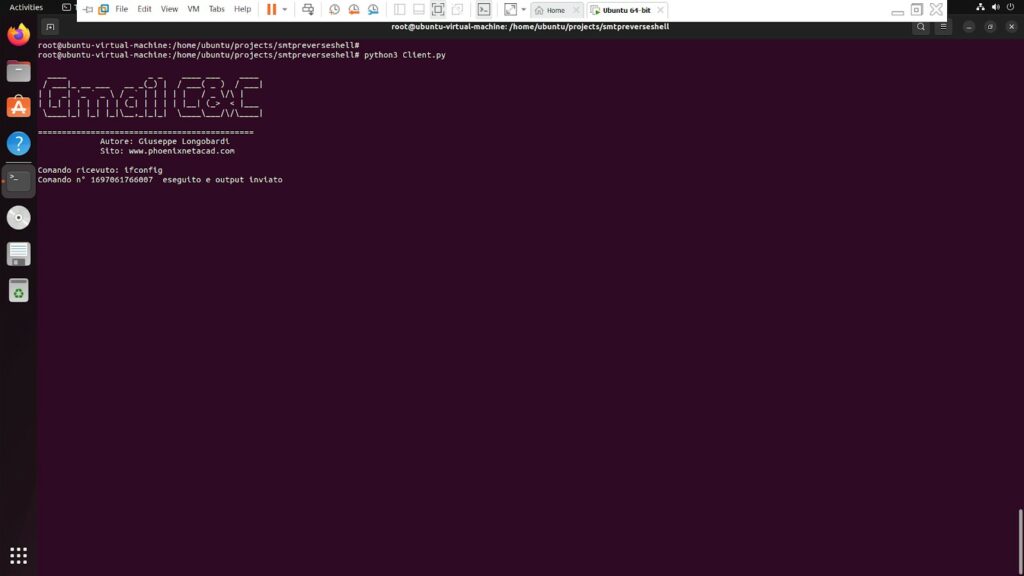
Task: Take a VM snapshot using the clock icon
Action: [334, 9]
